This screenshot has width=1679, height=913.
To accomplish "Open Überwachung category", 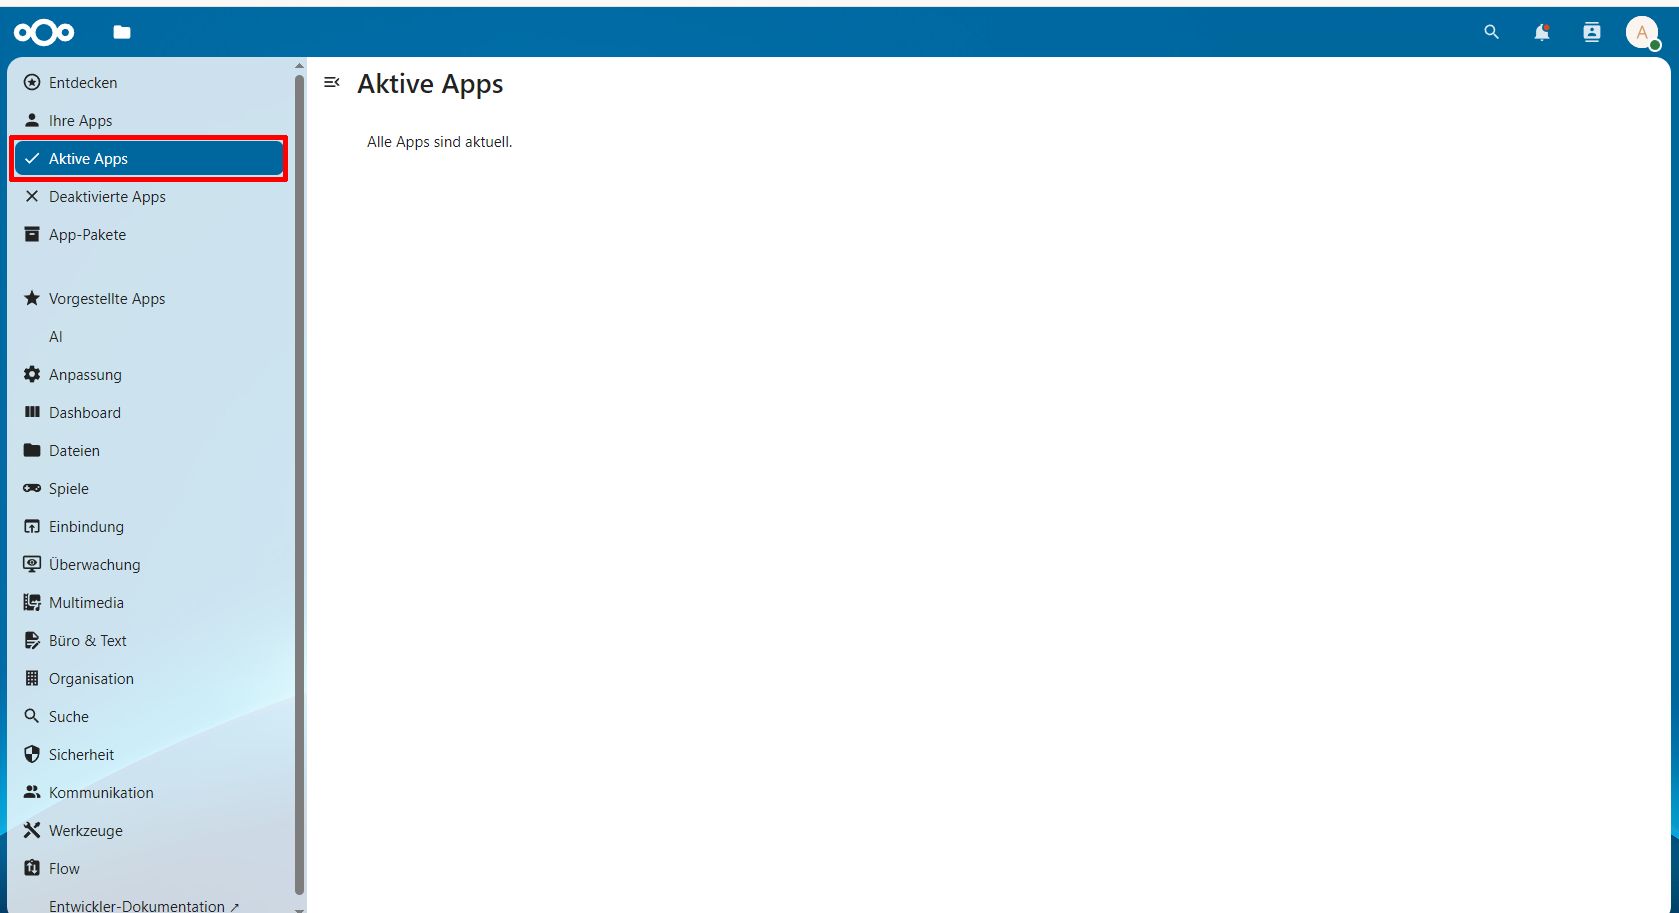I will (150, 565).
